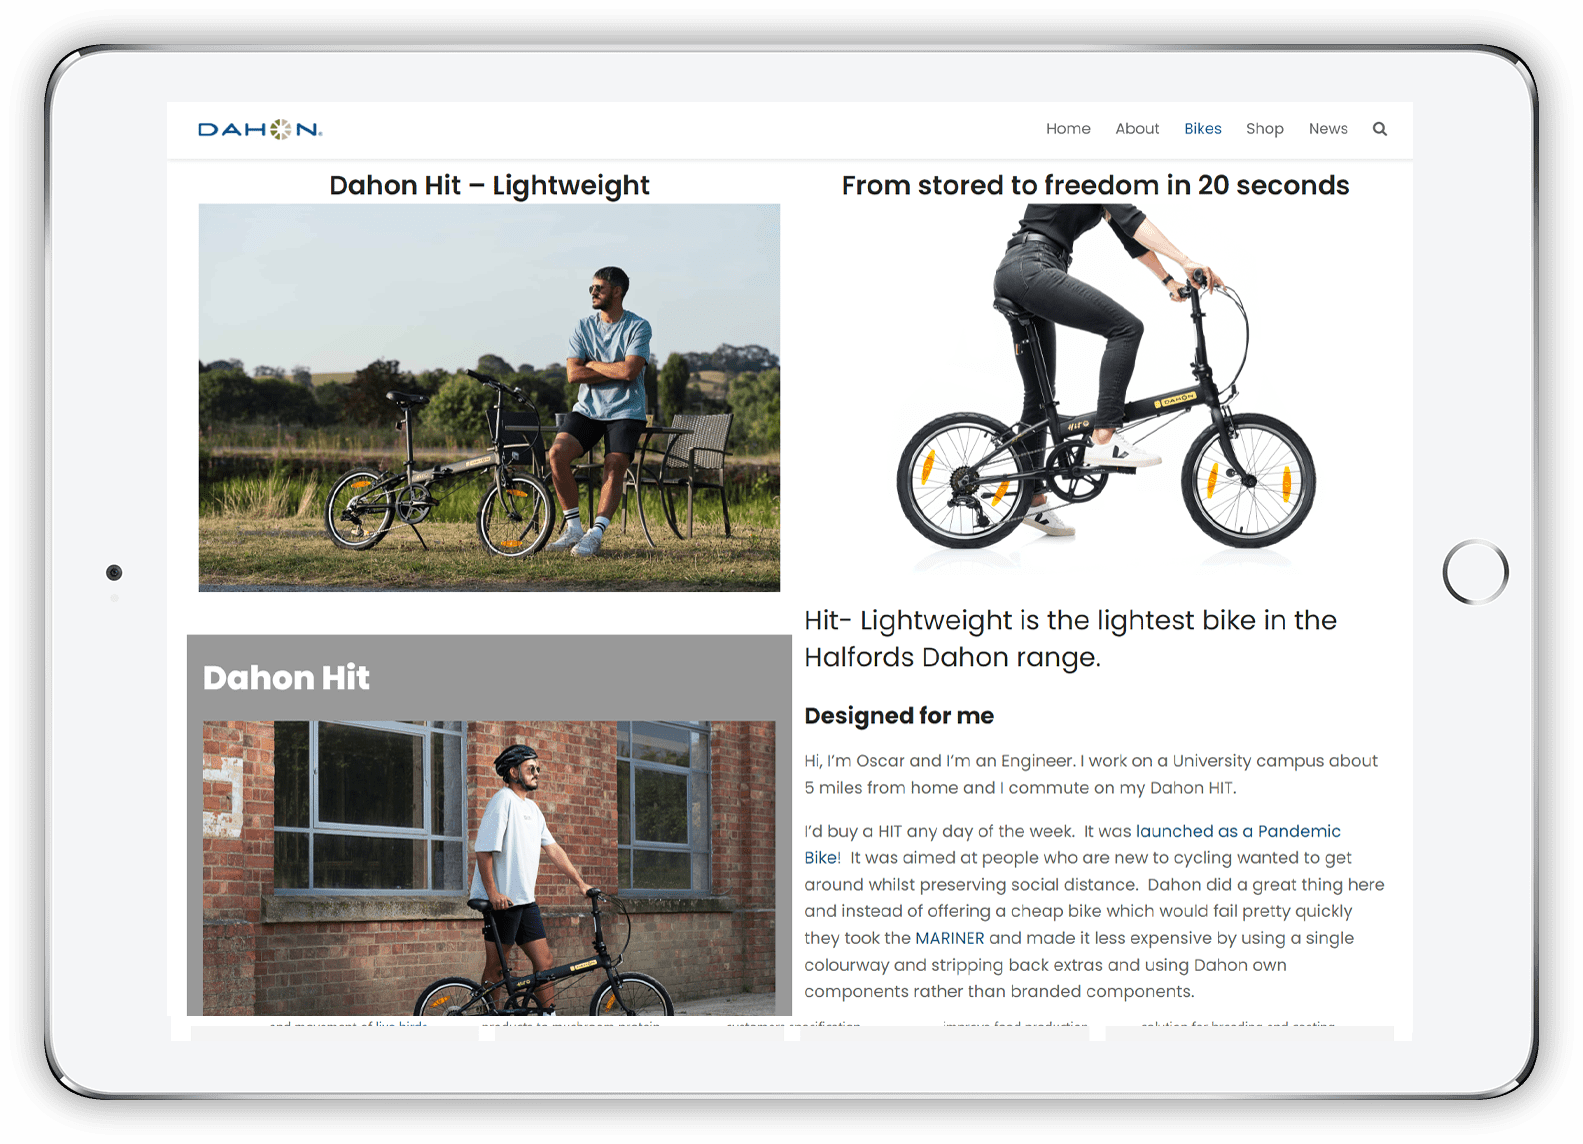Image resolution: width=1583 pixels, height=1144 pixels.
Task: Open the About menu item
Action: tap(1137, 129)
